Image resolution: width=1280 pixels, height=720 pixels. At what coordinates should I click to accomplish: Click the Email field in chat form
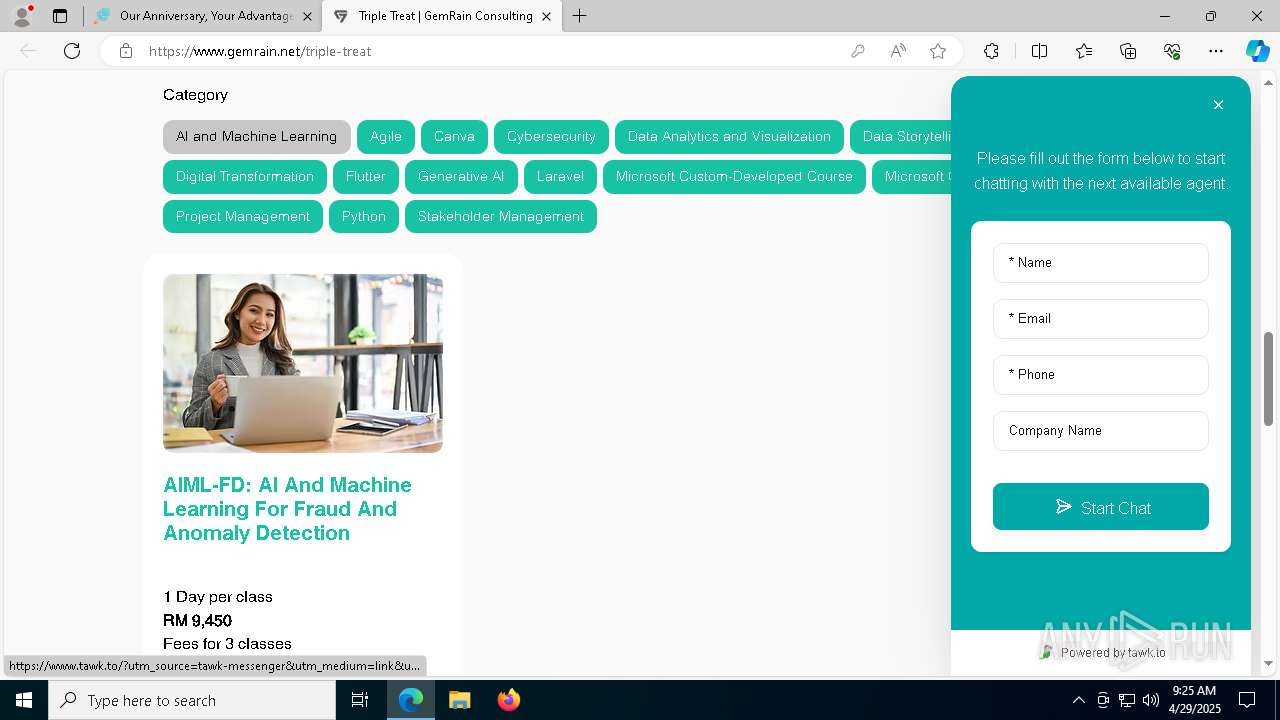pos(1101,319)
